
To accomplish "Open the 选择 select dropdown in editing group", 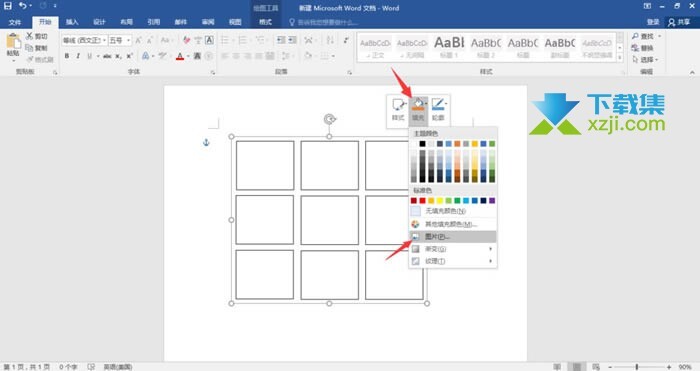I will click(x=646, y=59).
